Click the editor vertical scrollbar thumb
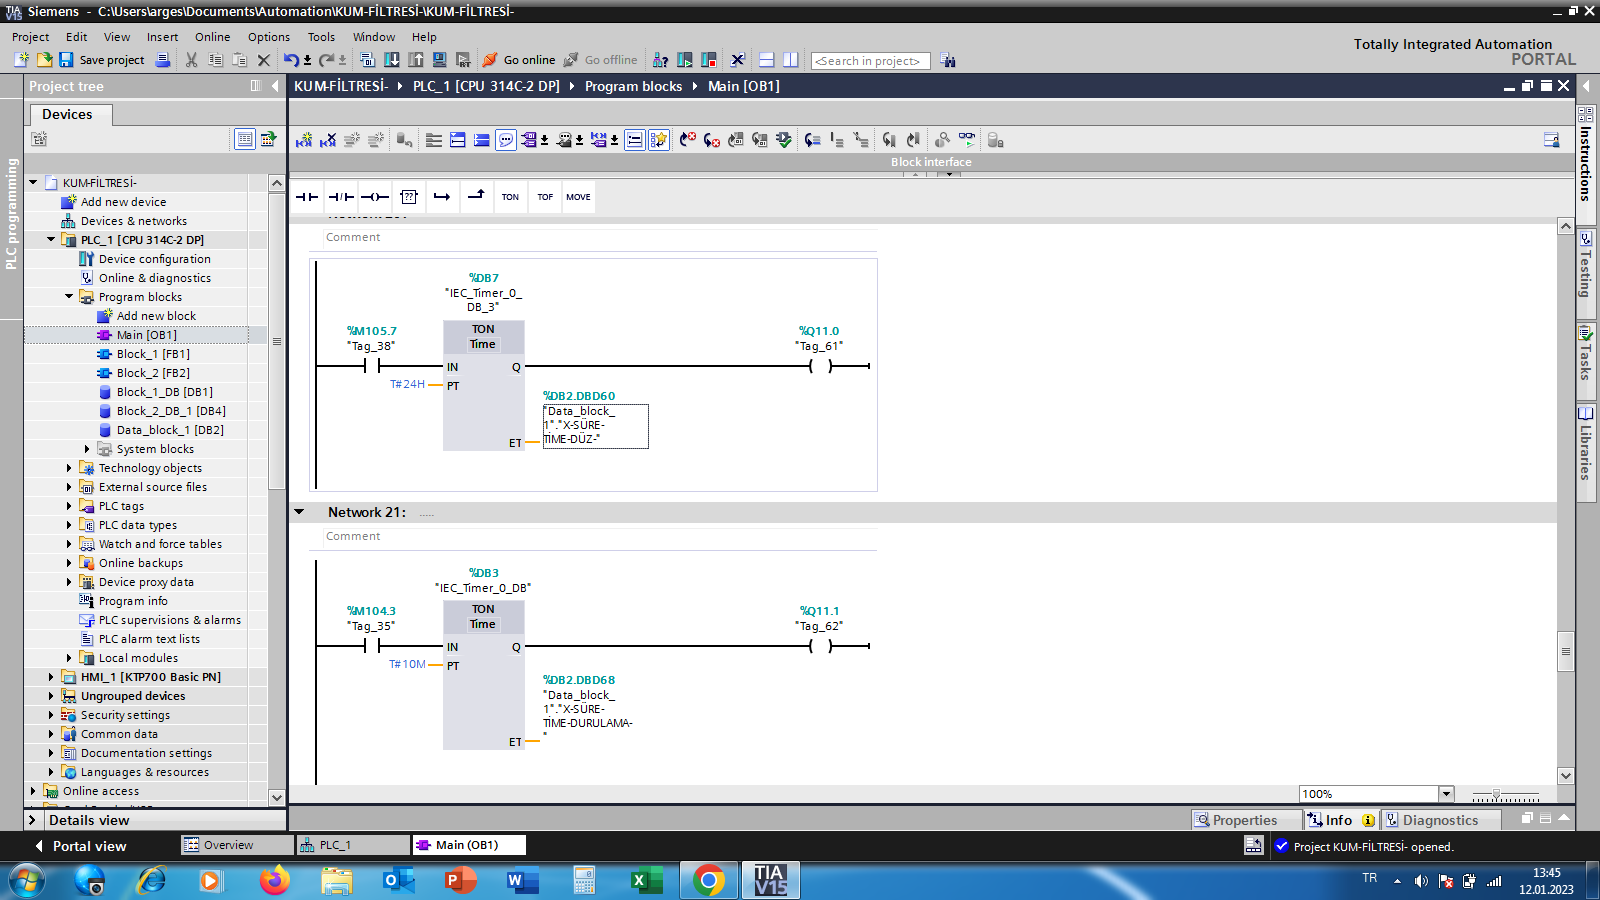 pos(1566,651)
